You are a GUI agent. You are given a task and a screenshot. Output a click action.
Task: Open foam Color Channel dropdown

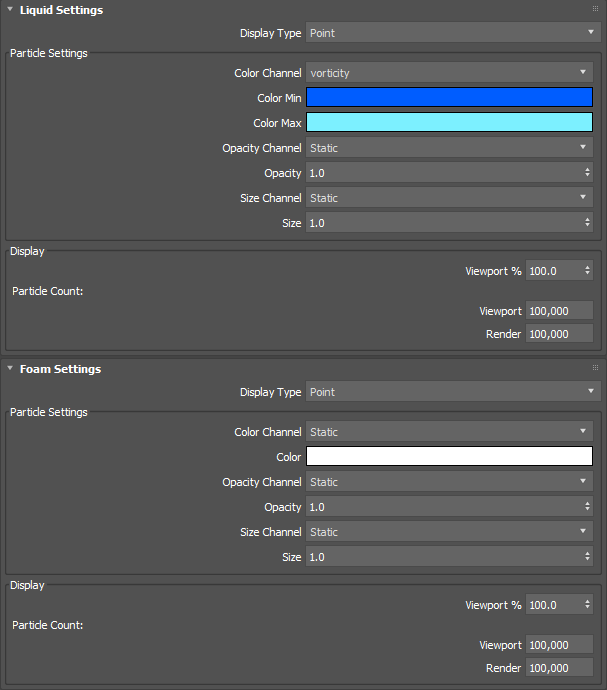tap(449, 432)
